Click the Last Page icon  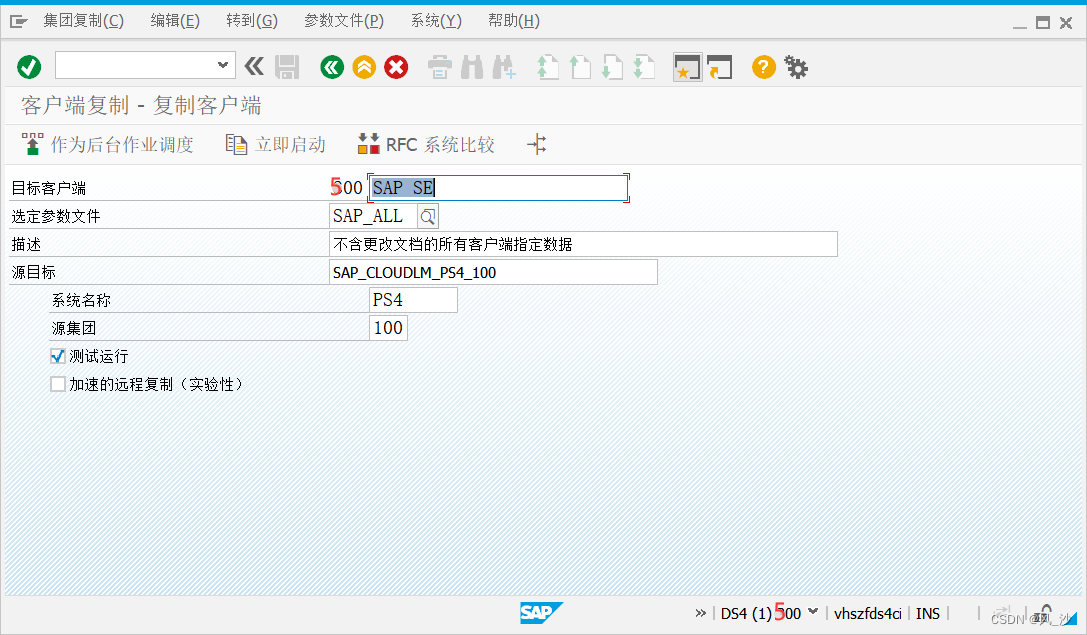point(644,67)
